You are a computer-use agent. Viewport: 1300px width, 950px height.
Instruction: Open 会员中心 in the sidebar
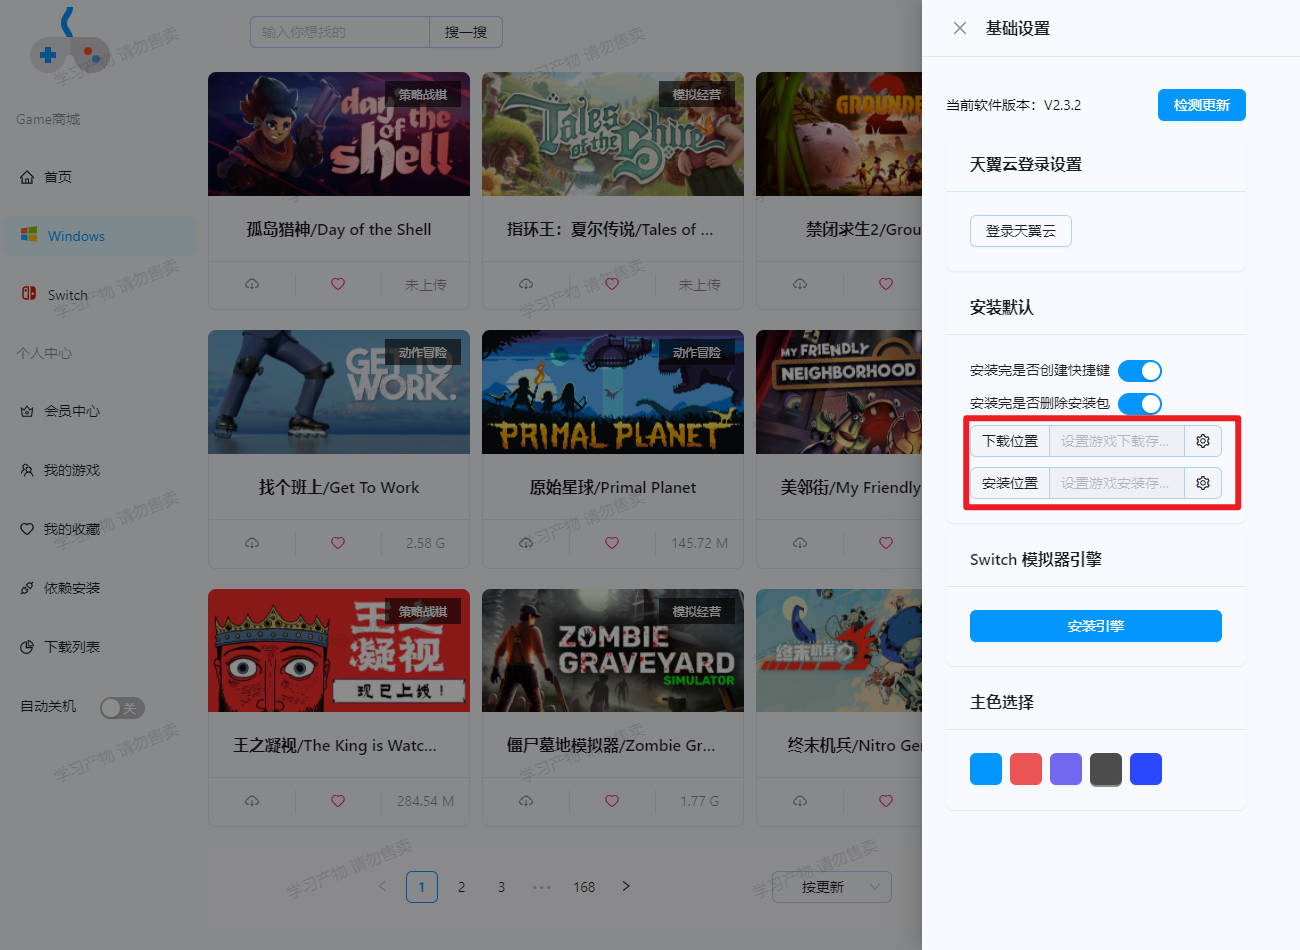coord(100,411)
